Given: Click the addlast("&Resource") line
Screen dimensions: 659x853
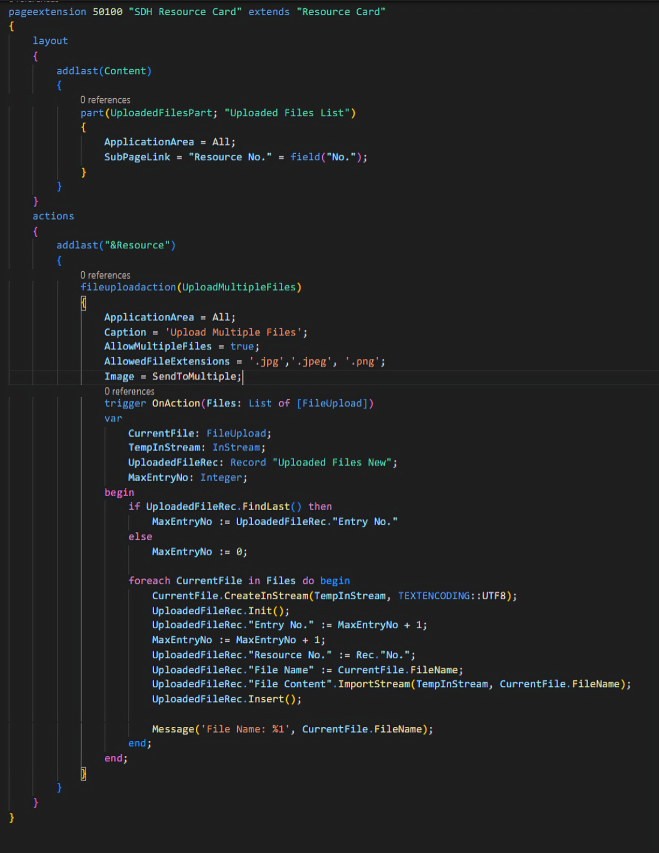Looking at the screenshot, I should click(x=116, y=245).
